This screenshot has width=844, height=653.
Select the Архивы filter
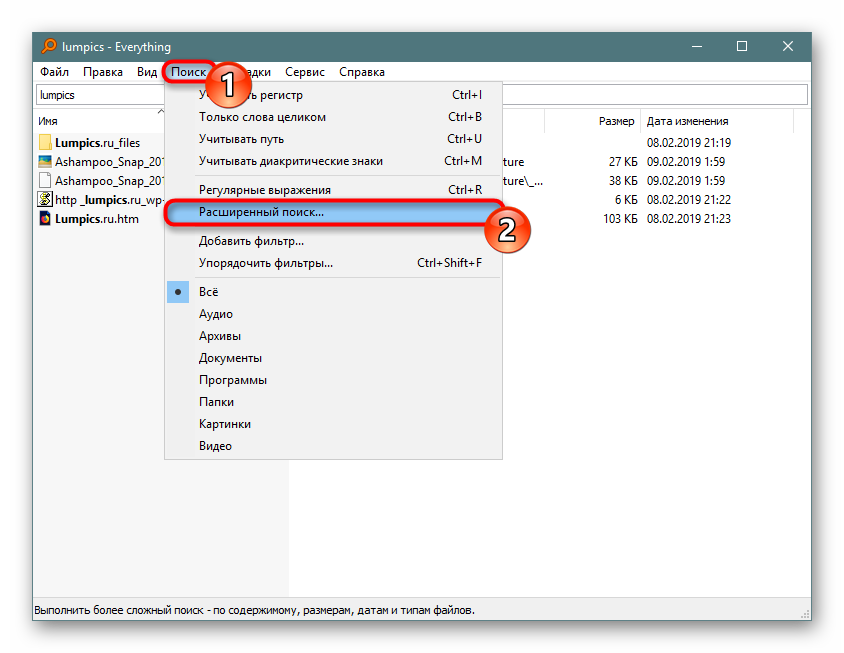click(333, 336)
